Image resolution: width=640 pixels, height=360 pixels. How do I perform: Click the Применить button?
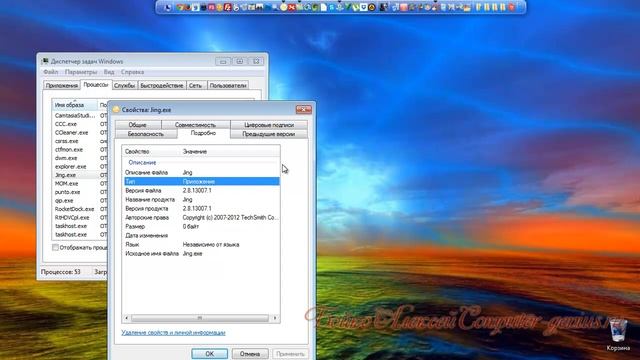click(290, 353)
